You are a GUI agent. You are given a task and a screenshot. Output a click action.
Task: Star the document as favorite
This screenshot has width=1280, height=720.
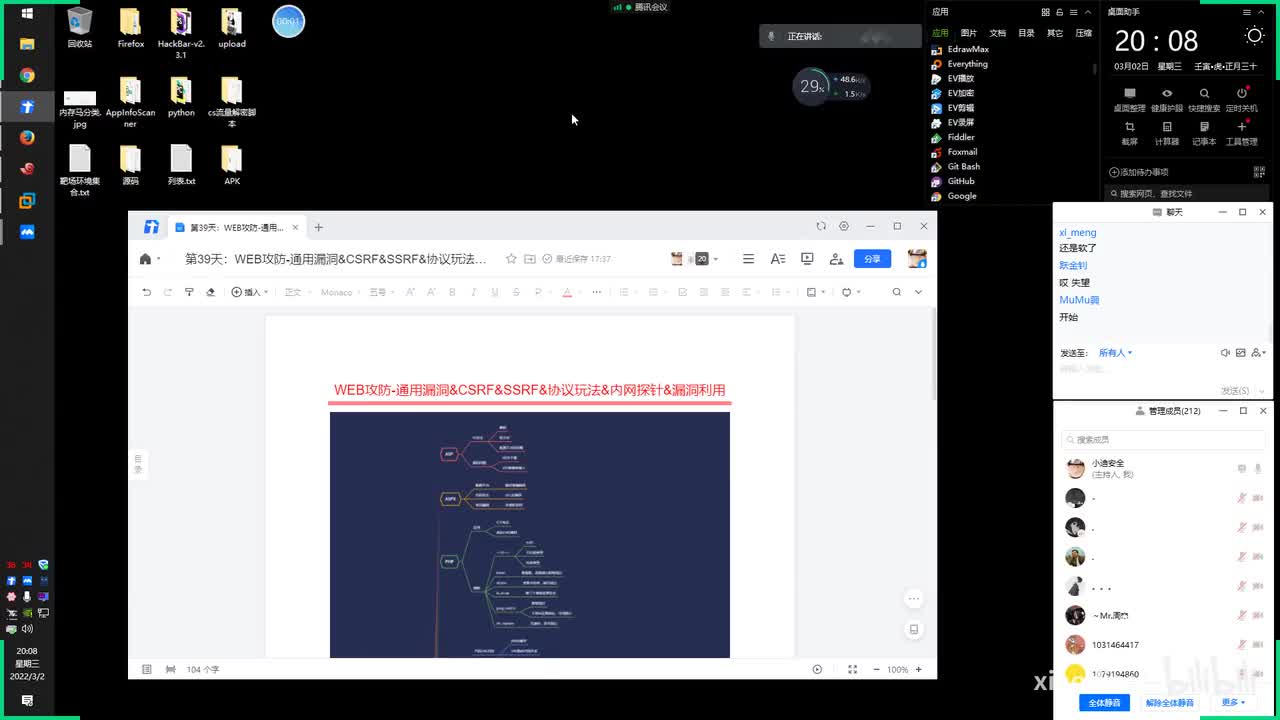coord(511,259)
